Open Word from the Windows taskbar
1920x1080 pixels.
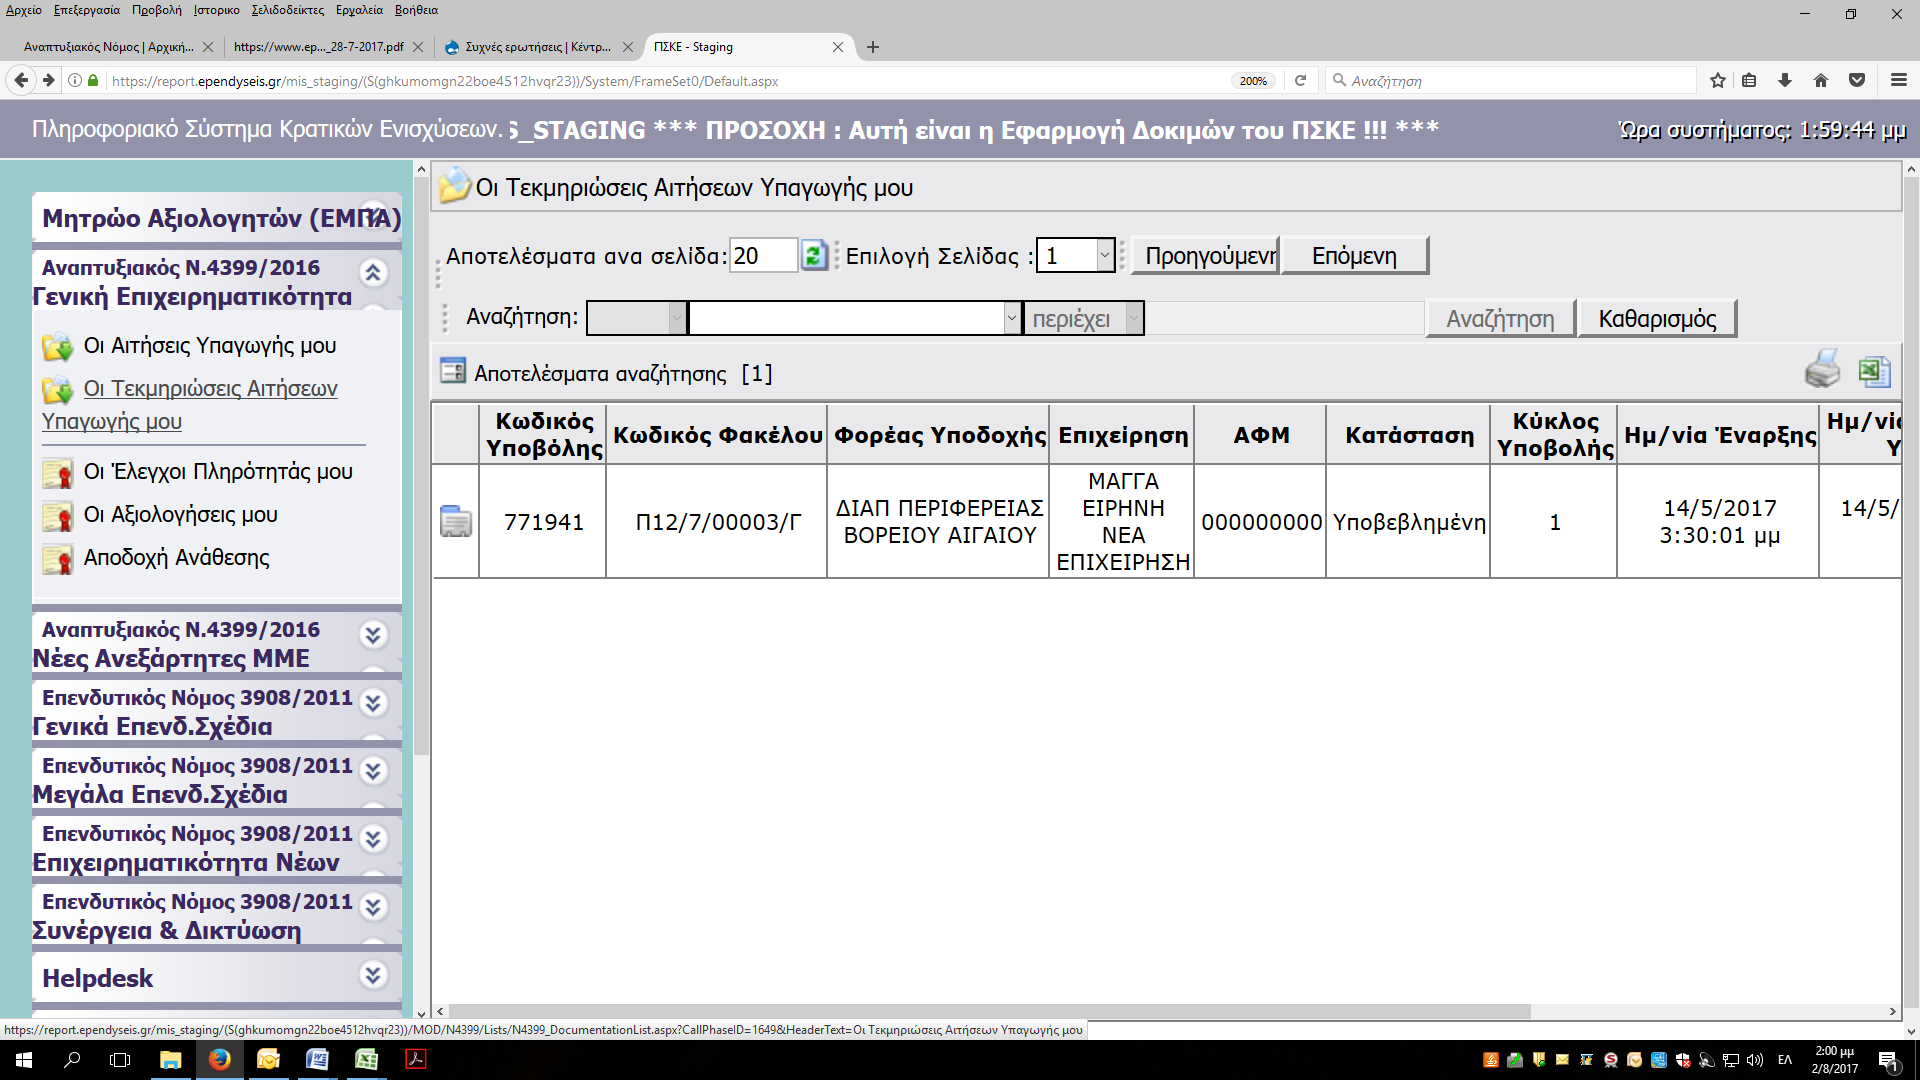tap(317, 1059)
